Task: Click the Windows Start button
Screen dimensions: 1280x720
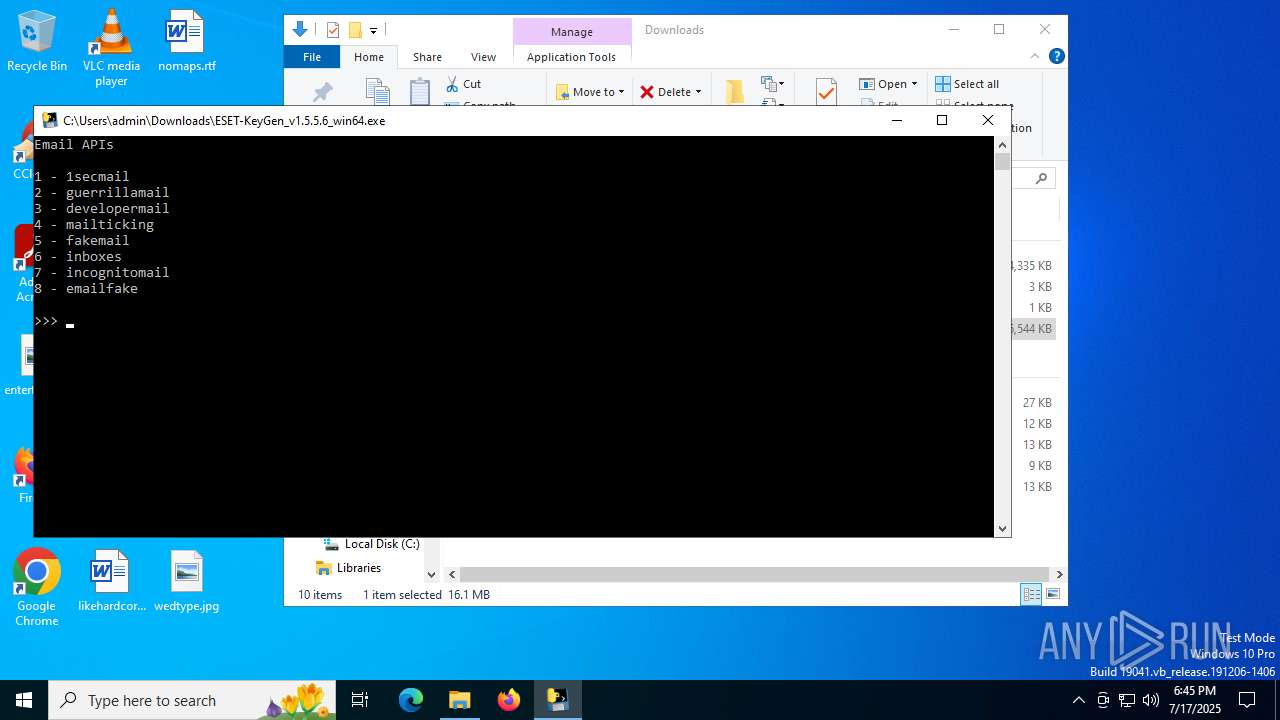Action: [24, 700]
